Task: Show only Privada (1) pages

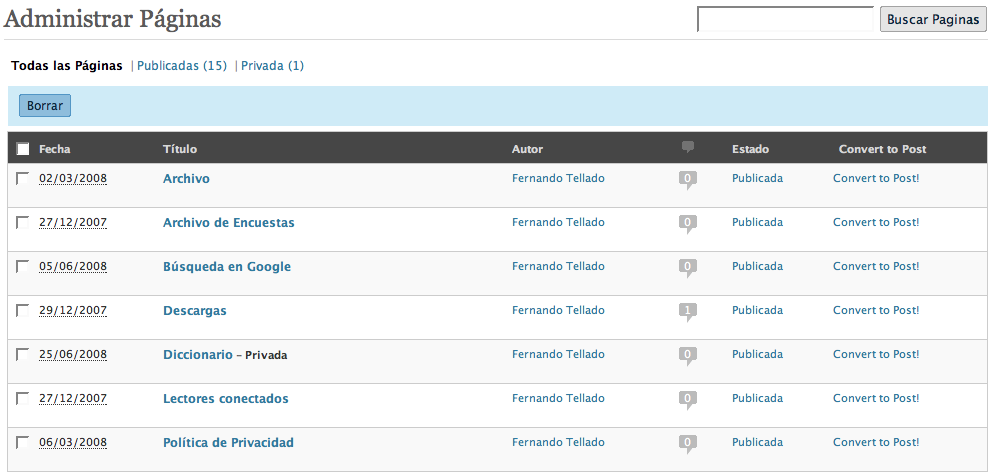Action: point(272,66)
